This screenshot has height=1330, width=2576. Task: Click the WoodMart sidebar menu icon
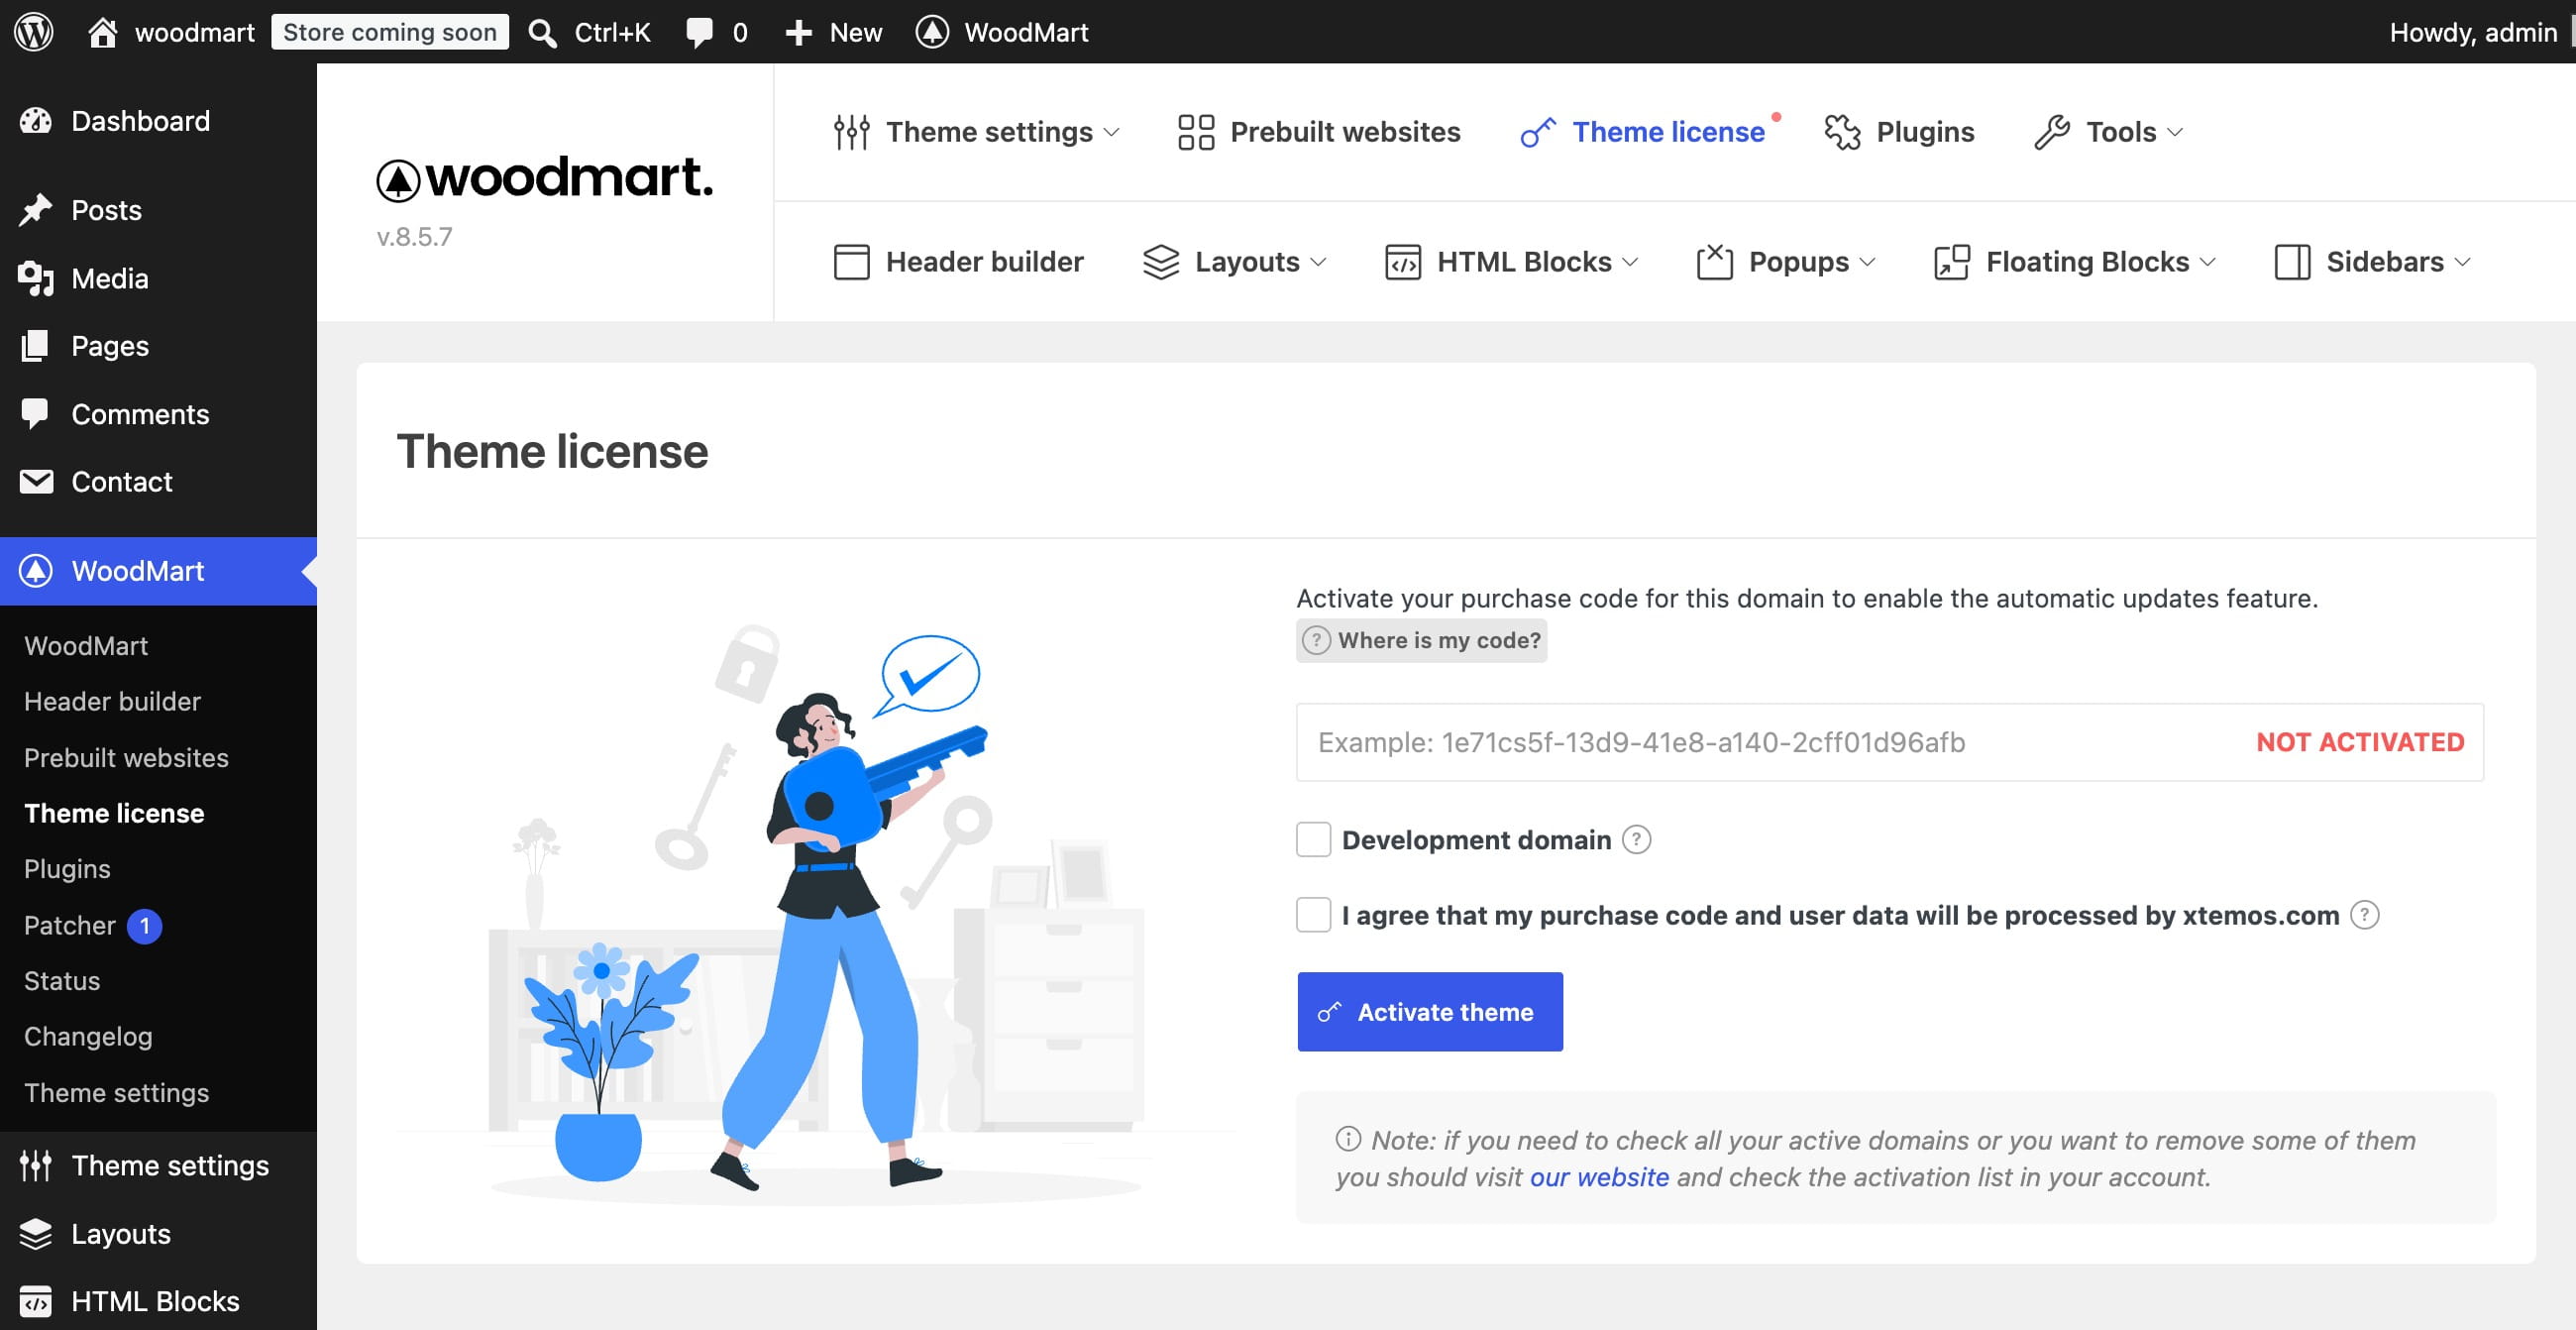[x=36, y=571]
